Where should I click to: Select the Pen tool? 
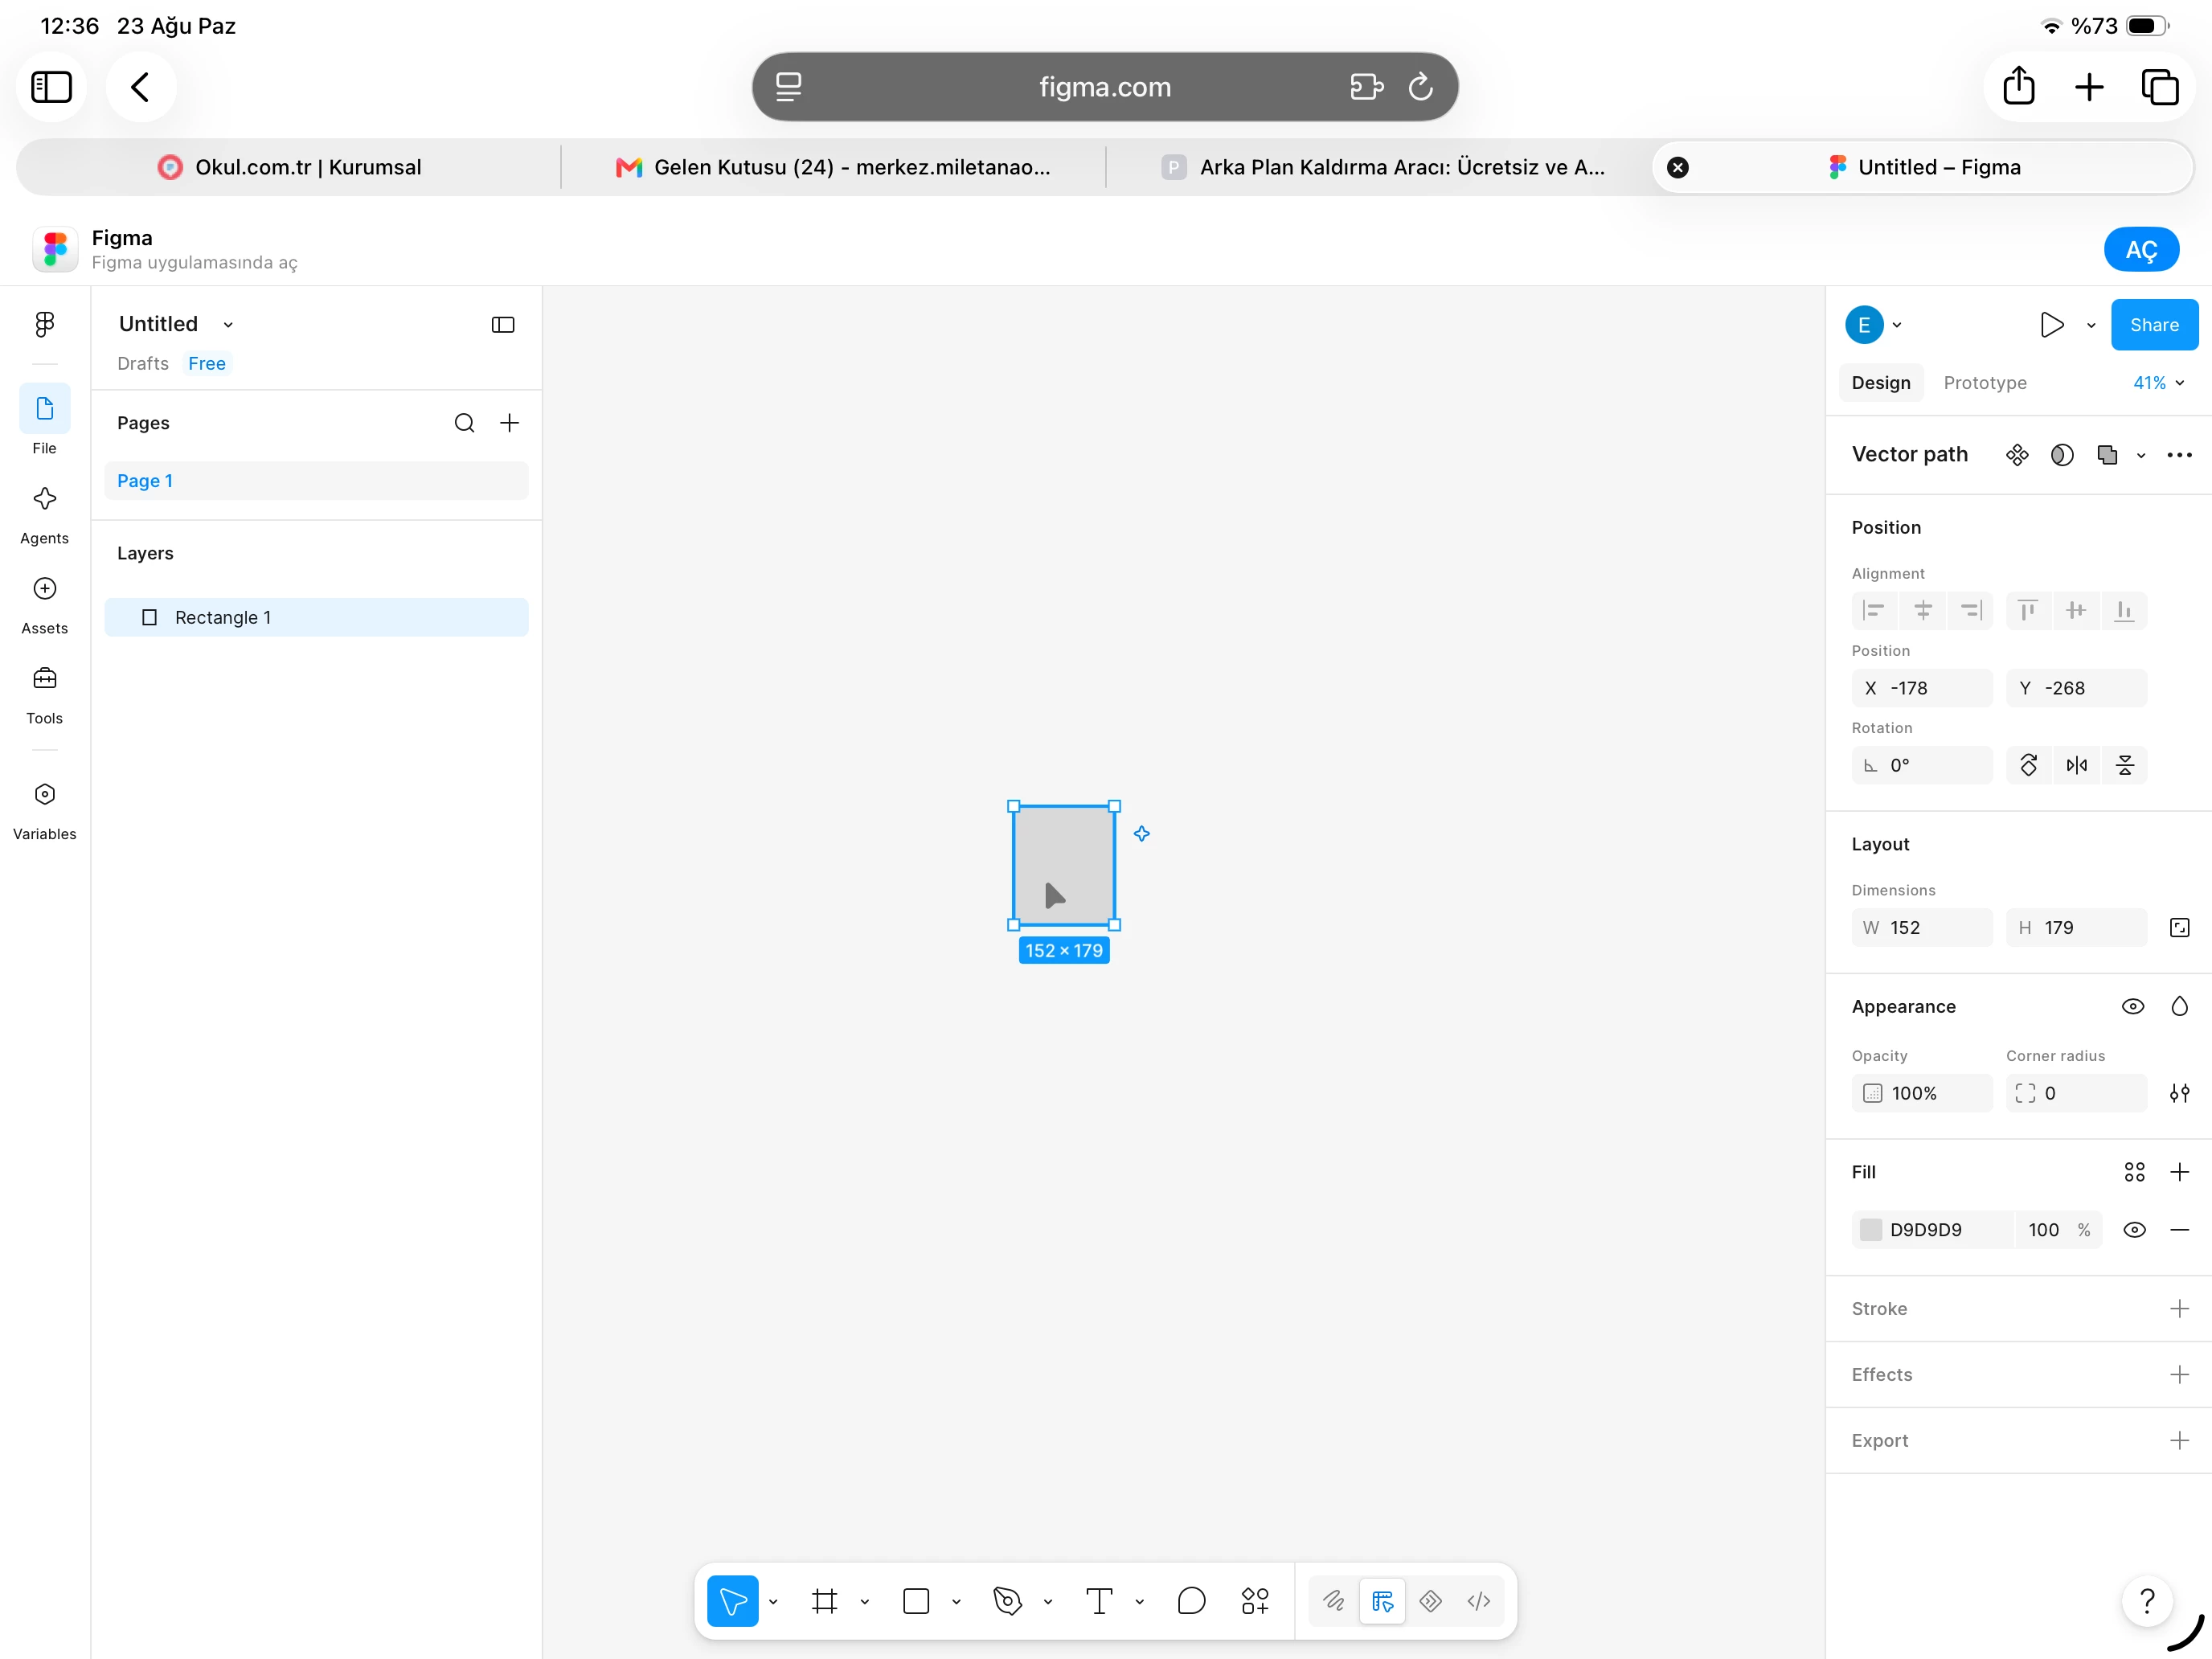1007,1601
